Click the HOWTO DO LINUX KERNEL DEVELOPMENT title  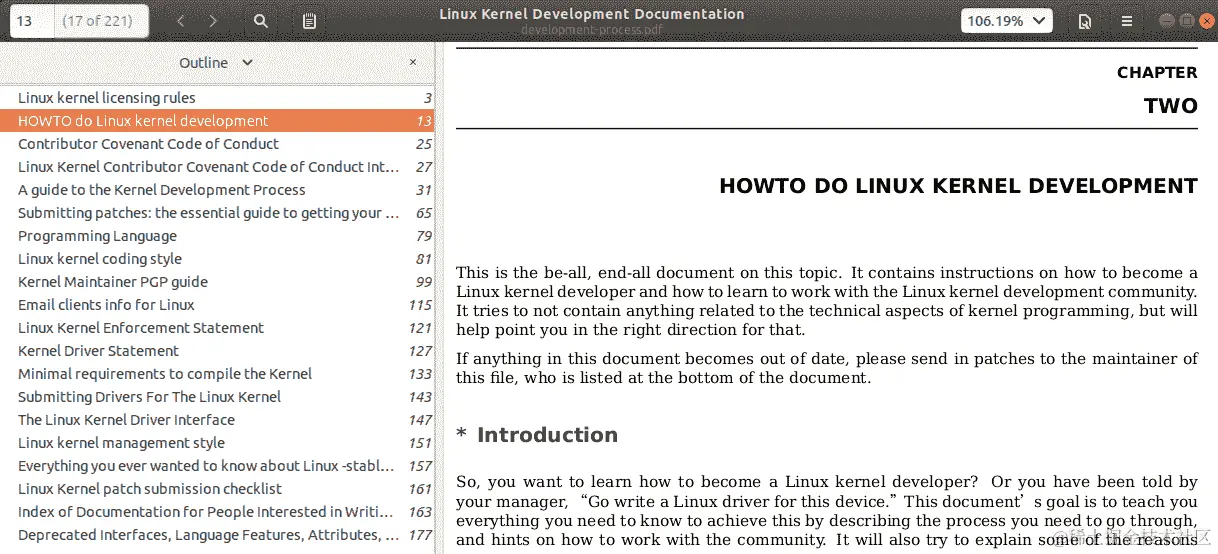958,186
